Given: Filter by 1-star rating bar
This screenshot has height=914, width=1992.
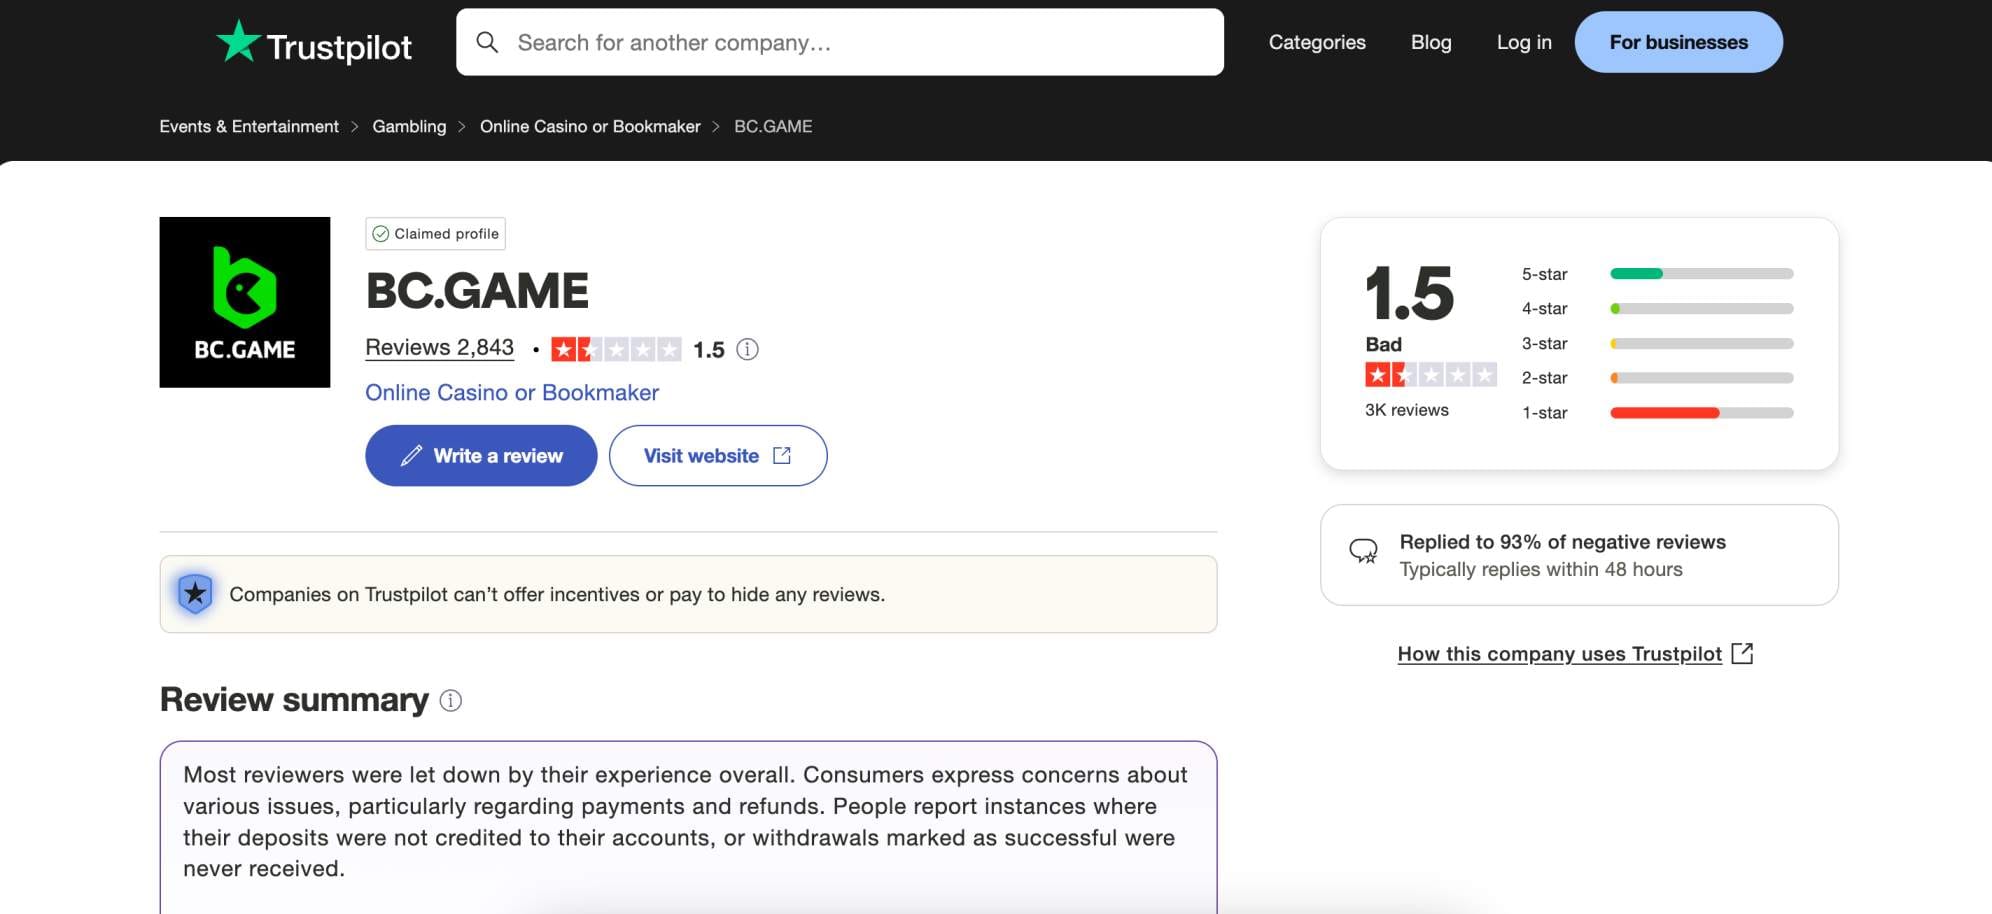Looking at the screenshot, I should point(1701,413).
